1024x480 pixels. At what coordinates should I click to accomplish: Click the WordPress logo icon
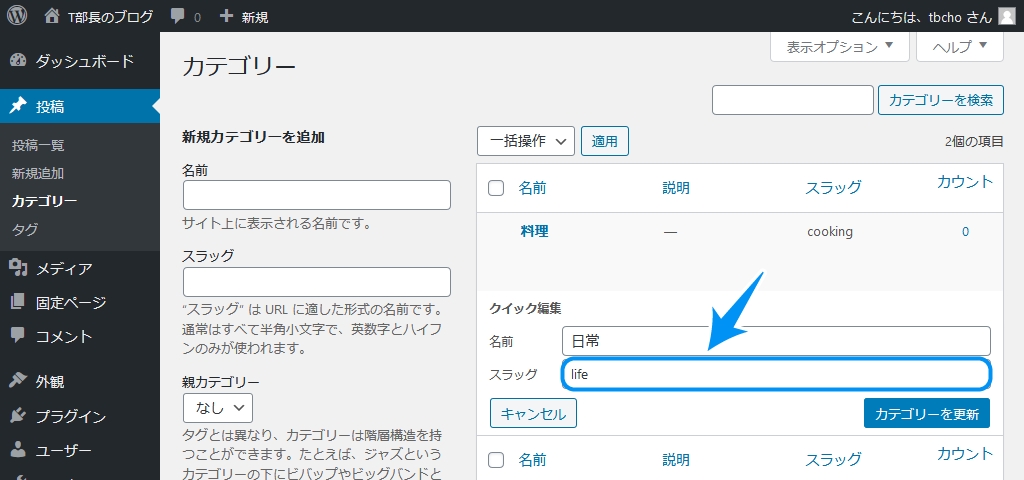click(x=17, y=16)
